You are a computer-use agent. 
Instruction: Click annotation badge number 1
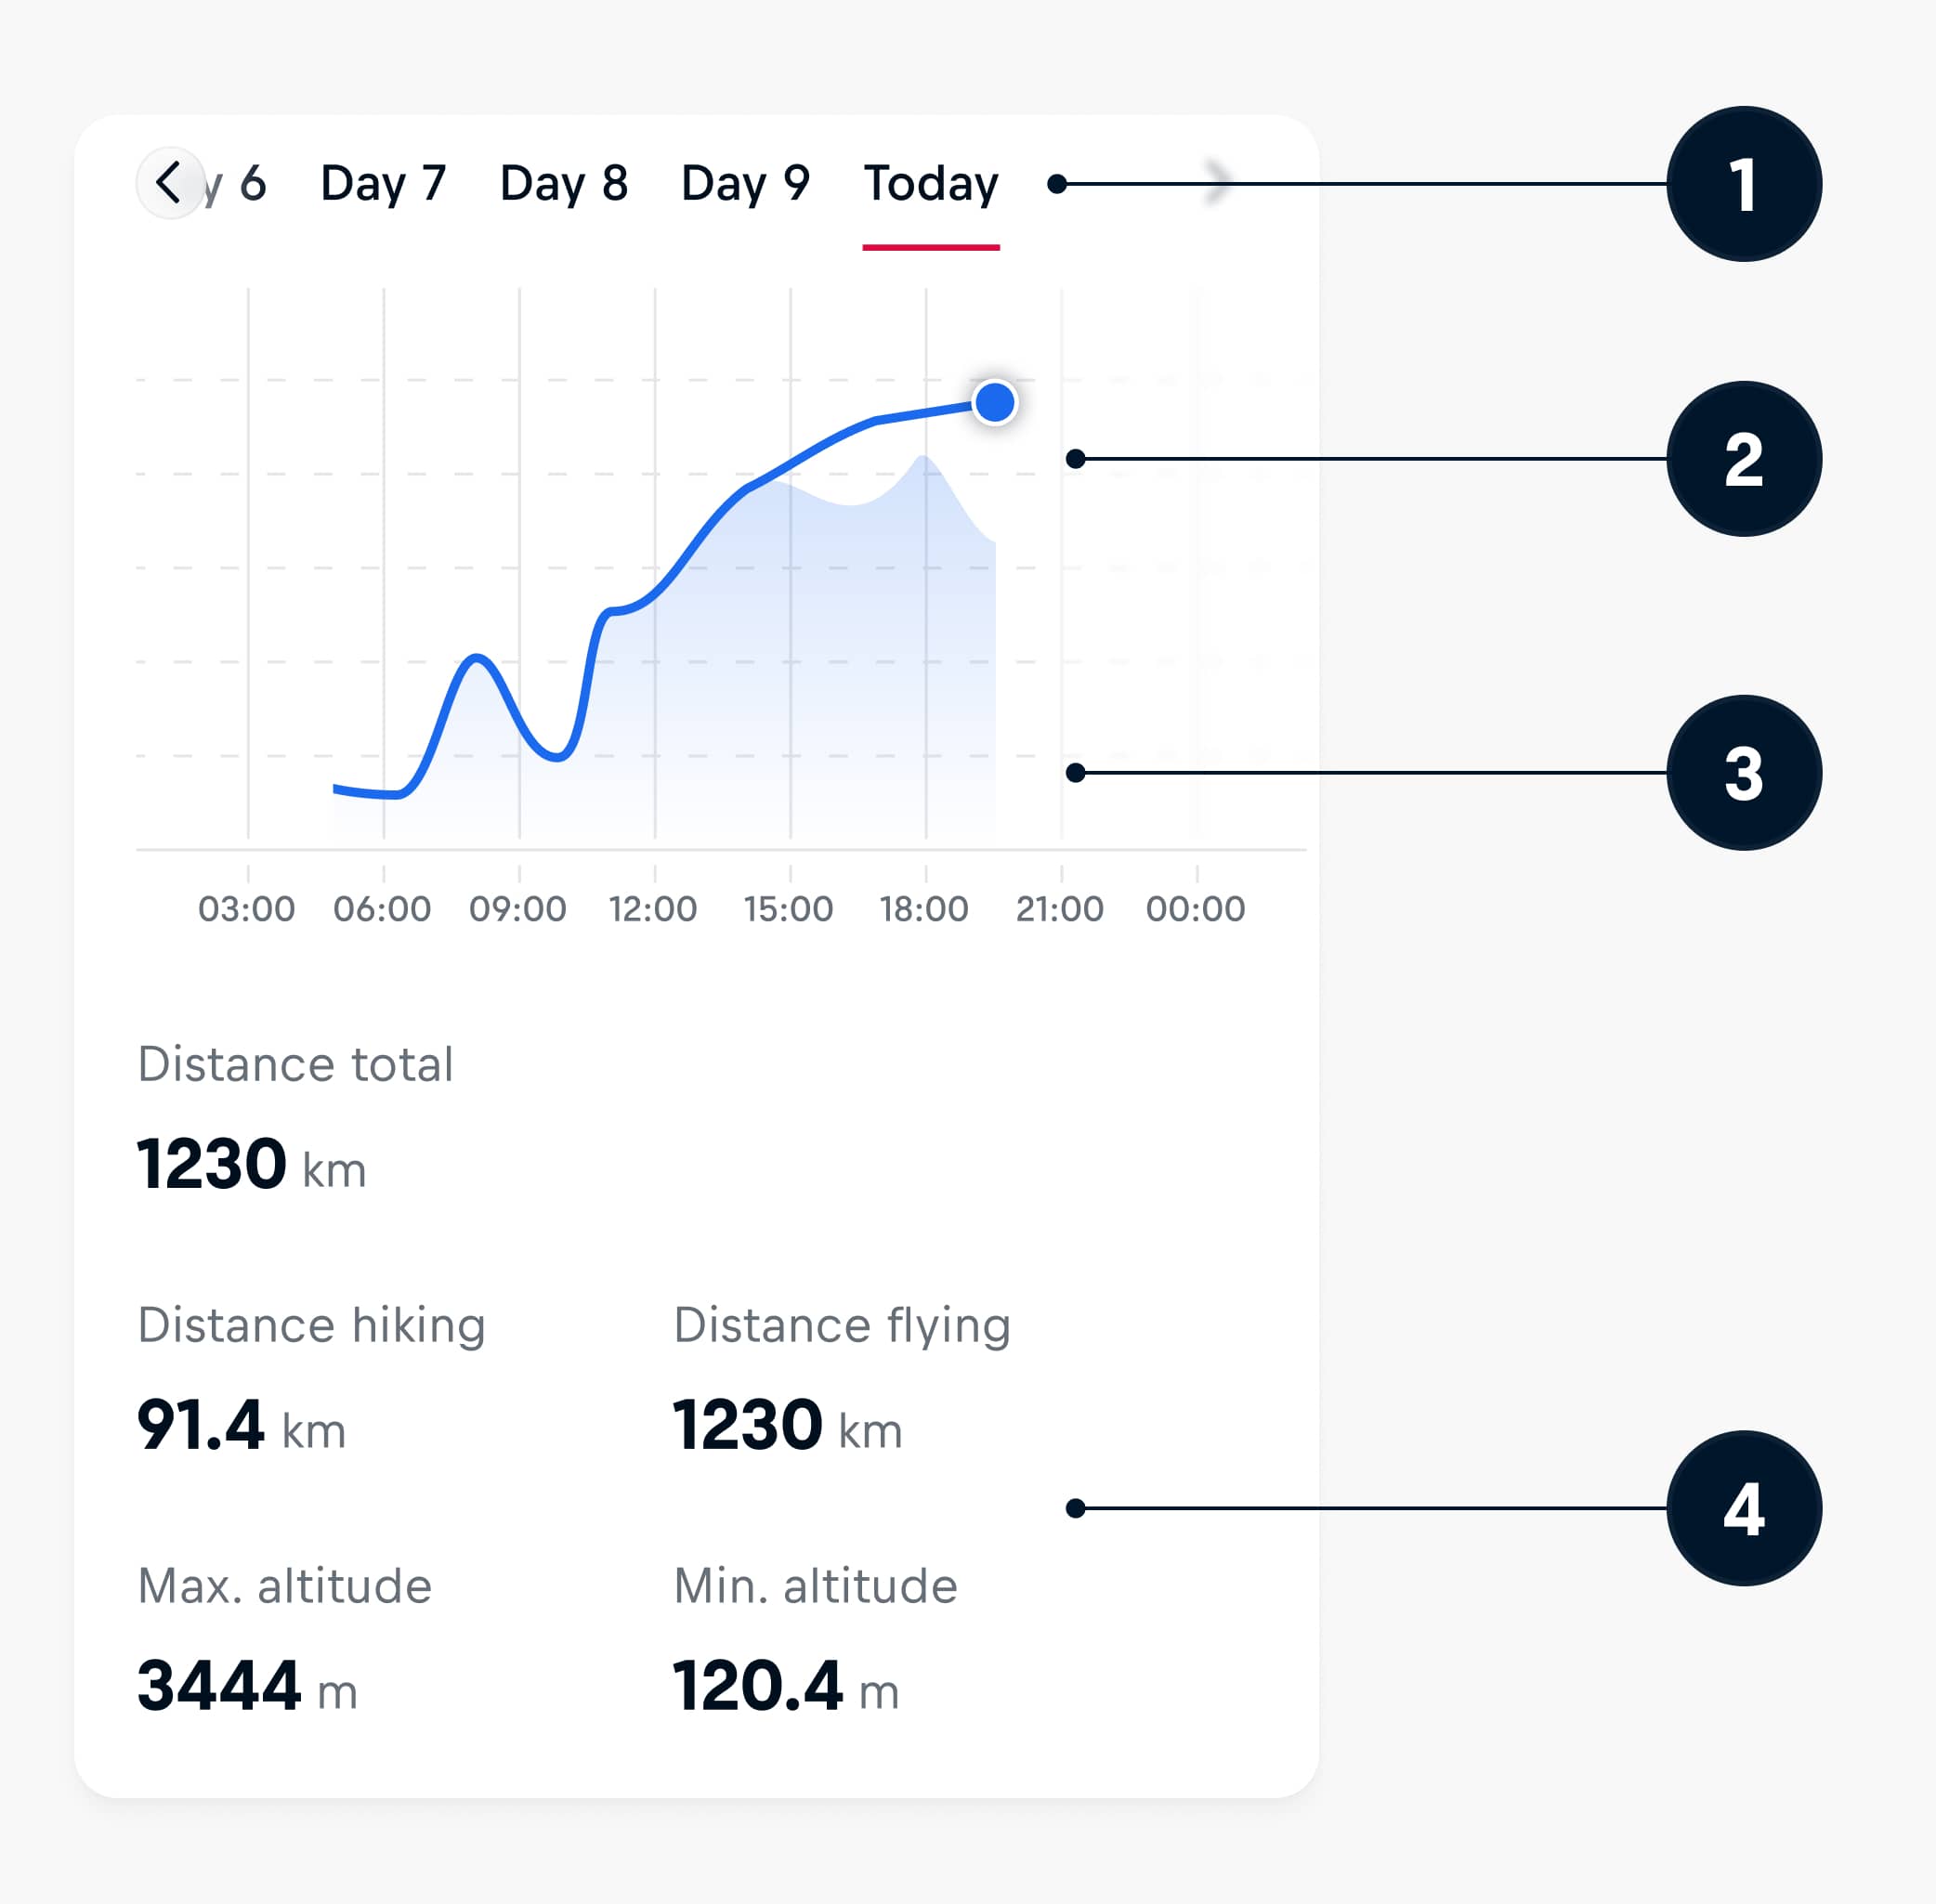pos(1743,185)
